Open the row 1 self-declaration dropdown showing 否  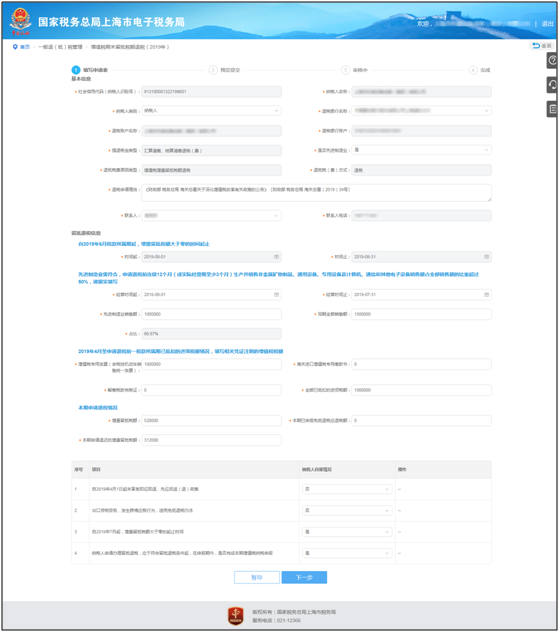coord(347,489)
